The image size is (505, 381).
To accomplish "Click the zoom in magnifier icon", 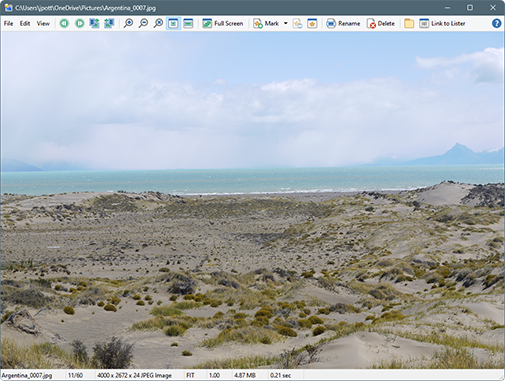I will (128, 23).
